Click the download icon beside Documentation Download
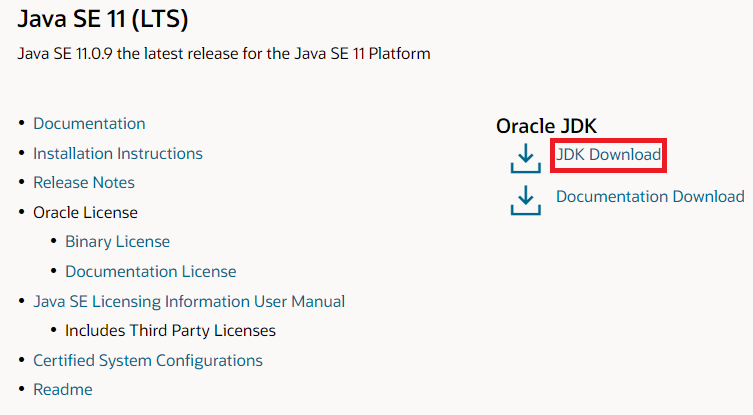Image resolution: width=753 pixels, height=415 pixels. click(525, 200)
